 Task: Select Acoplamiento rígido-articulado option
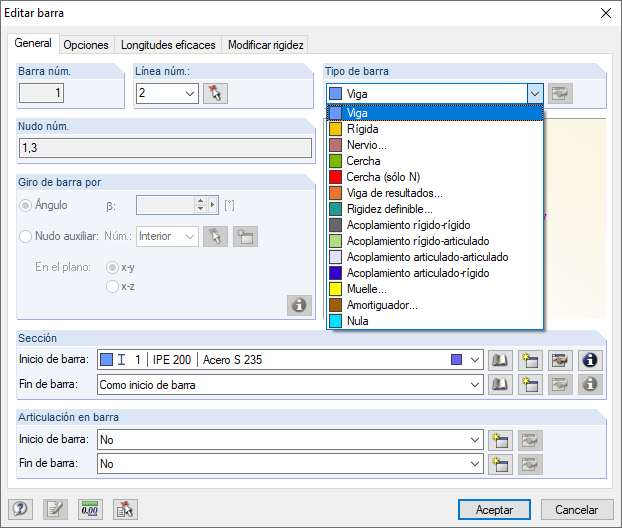(435, 241)
